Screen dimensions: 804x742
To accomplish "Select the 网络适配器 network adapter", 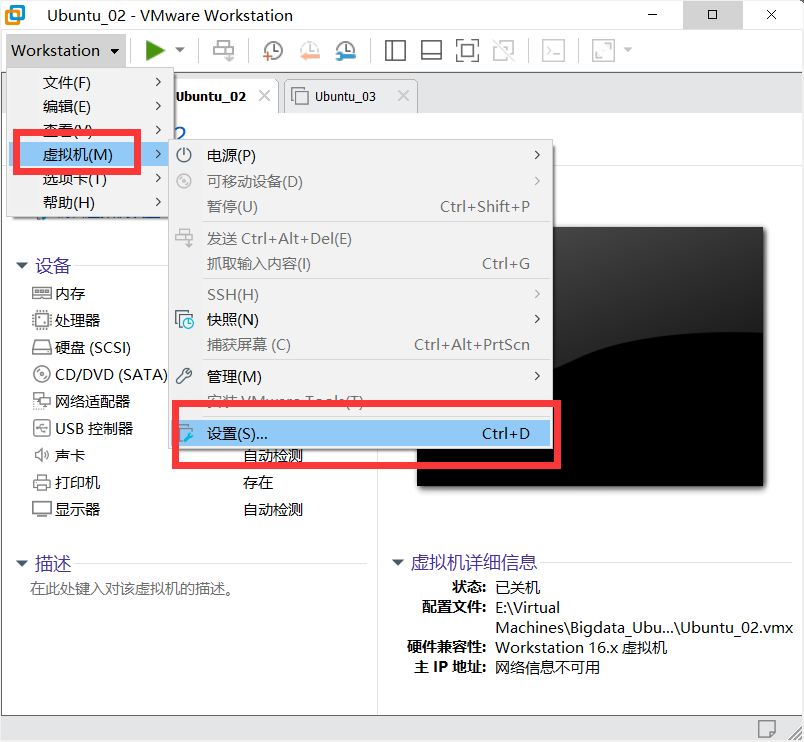I will [81, 402].
